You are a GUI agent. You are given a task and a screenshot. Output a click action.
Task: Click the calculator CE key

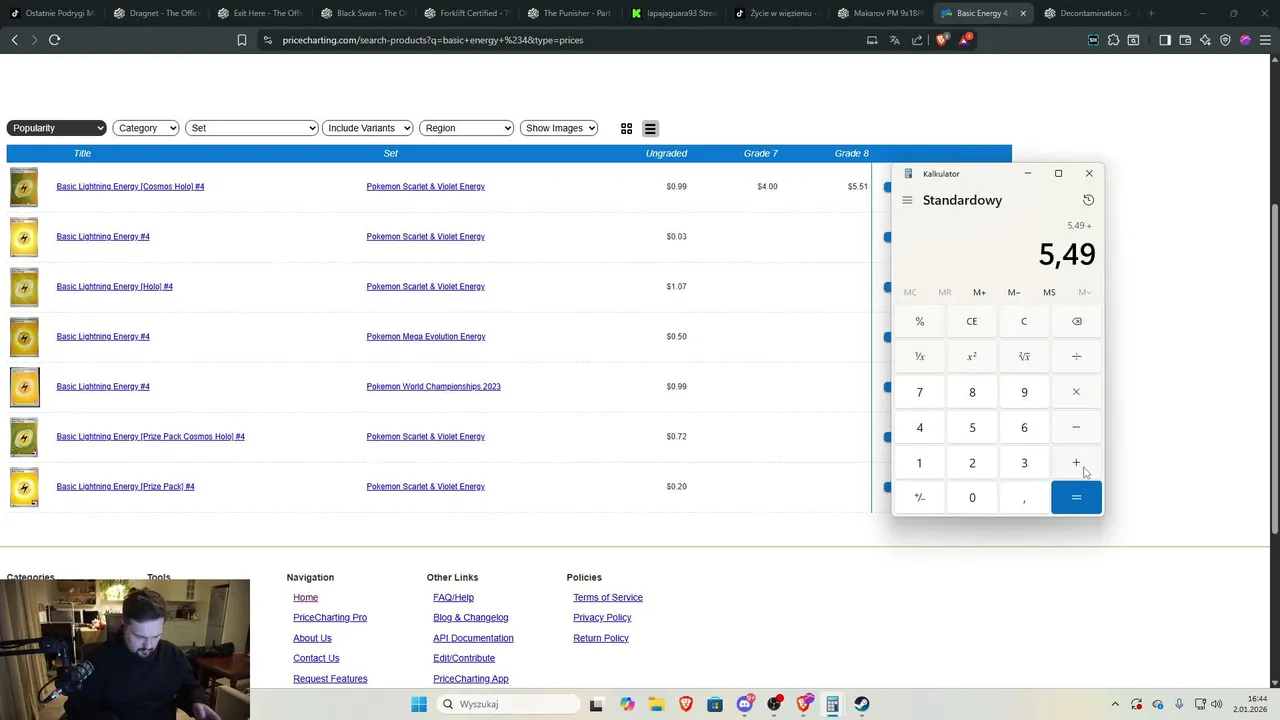coord(972,321)
